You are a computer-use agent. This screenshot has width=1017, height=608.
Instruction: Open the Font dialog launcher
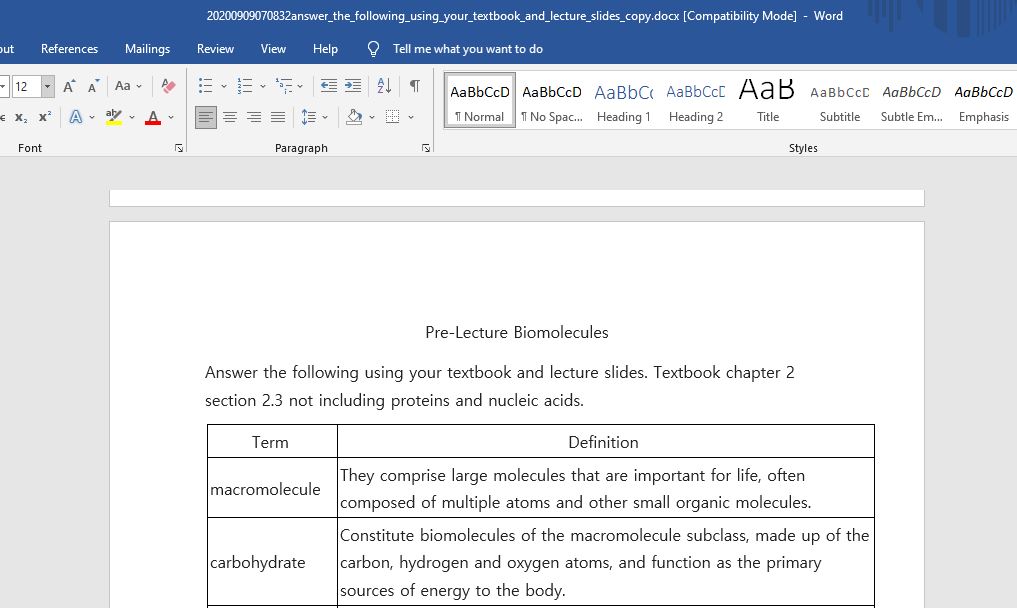179,149
